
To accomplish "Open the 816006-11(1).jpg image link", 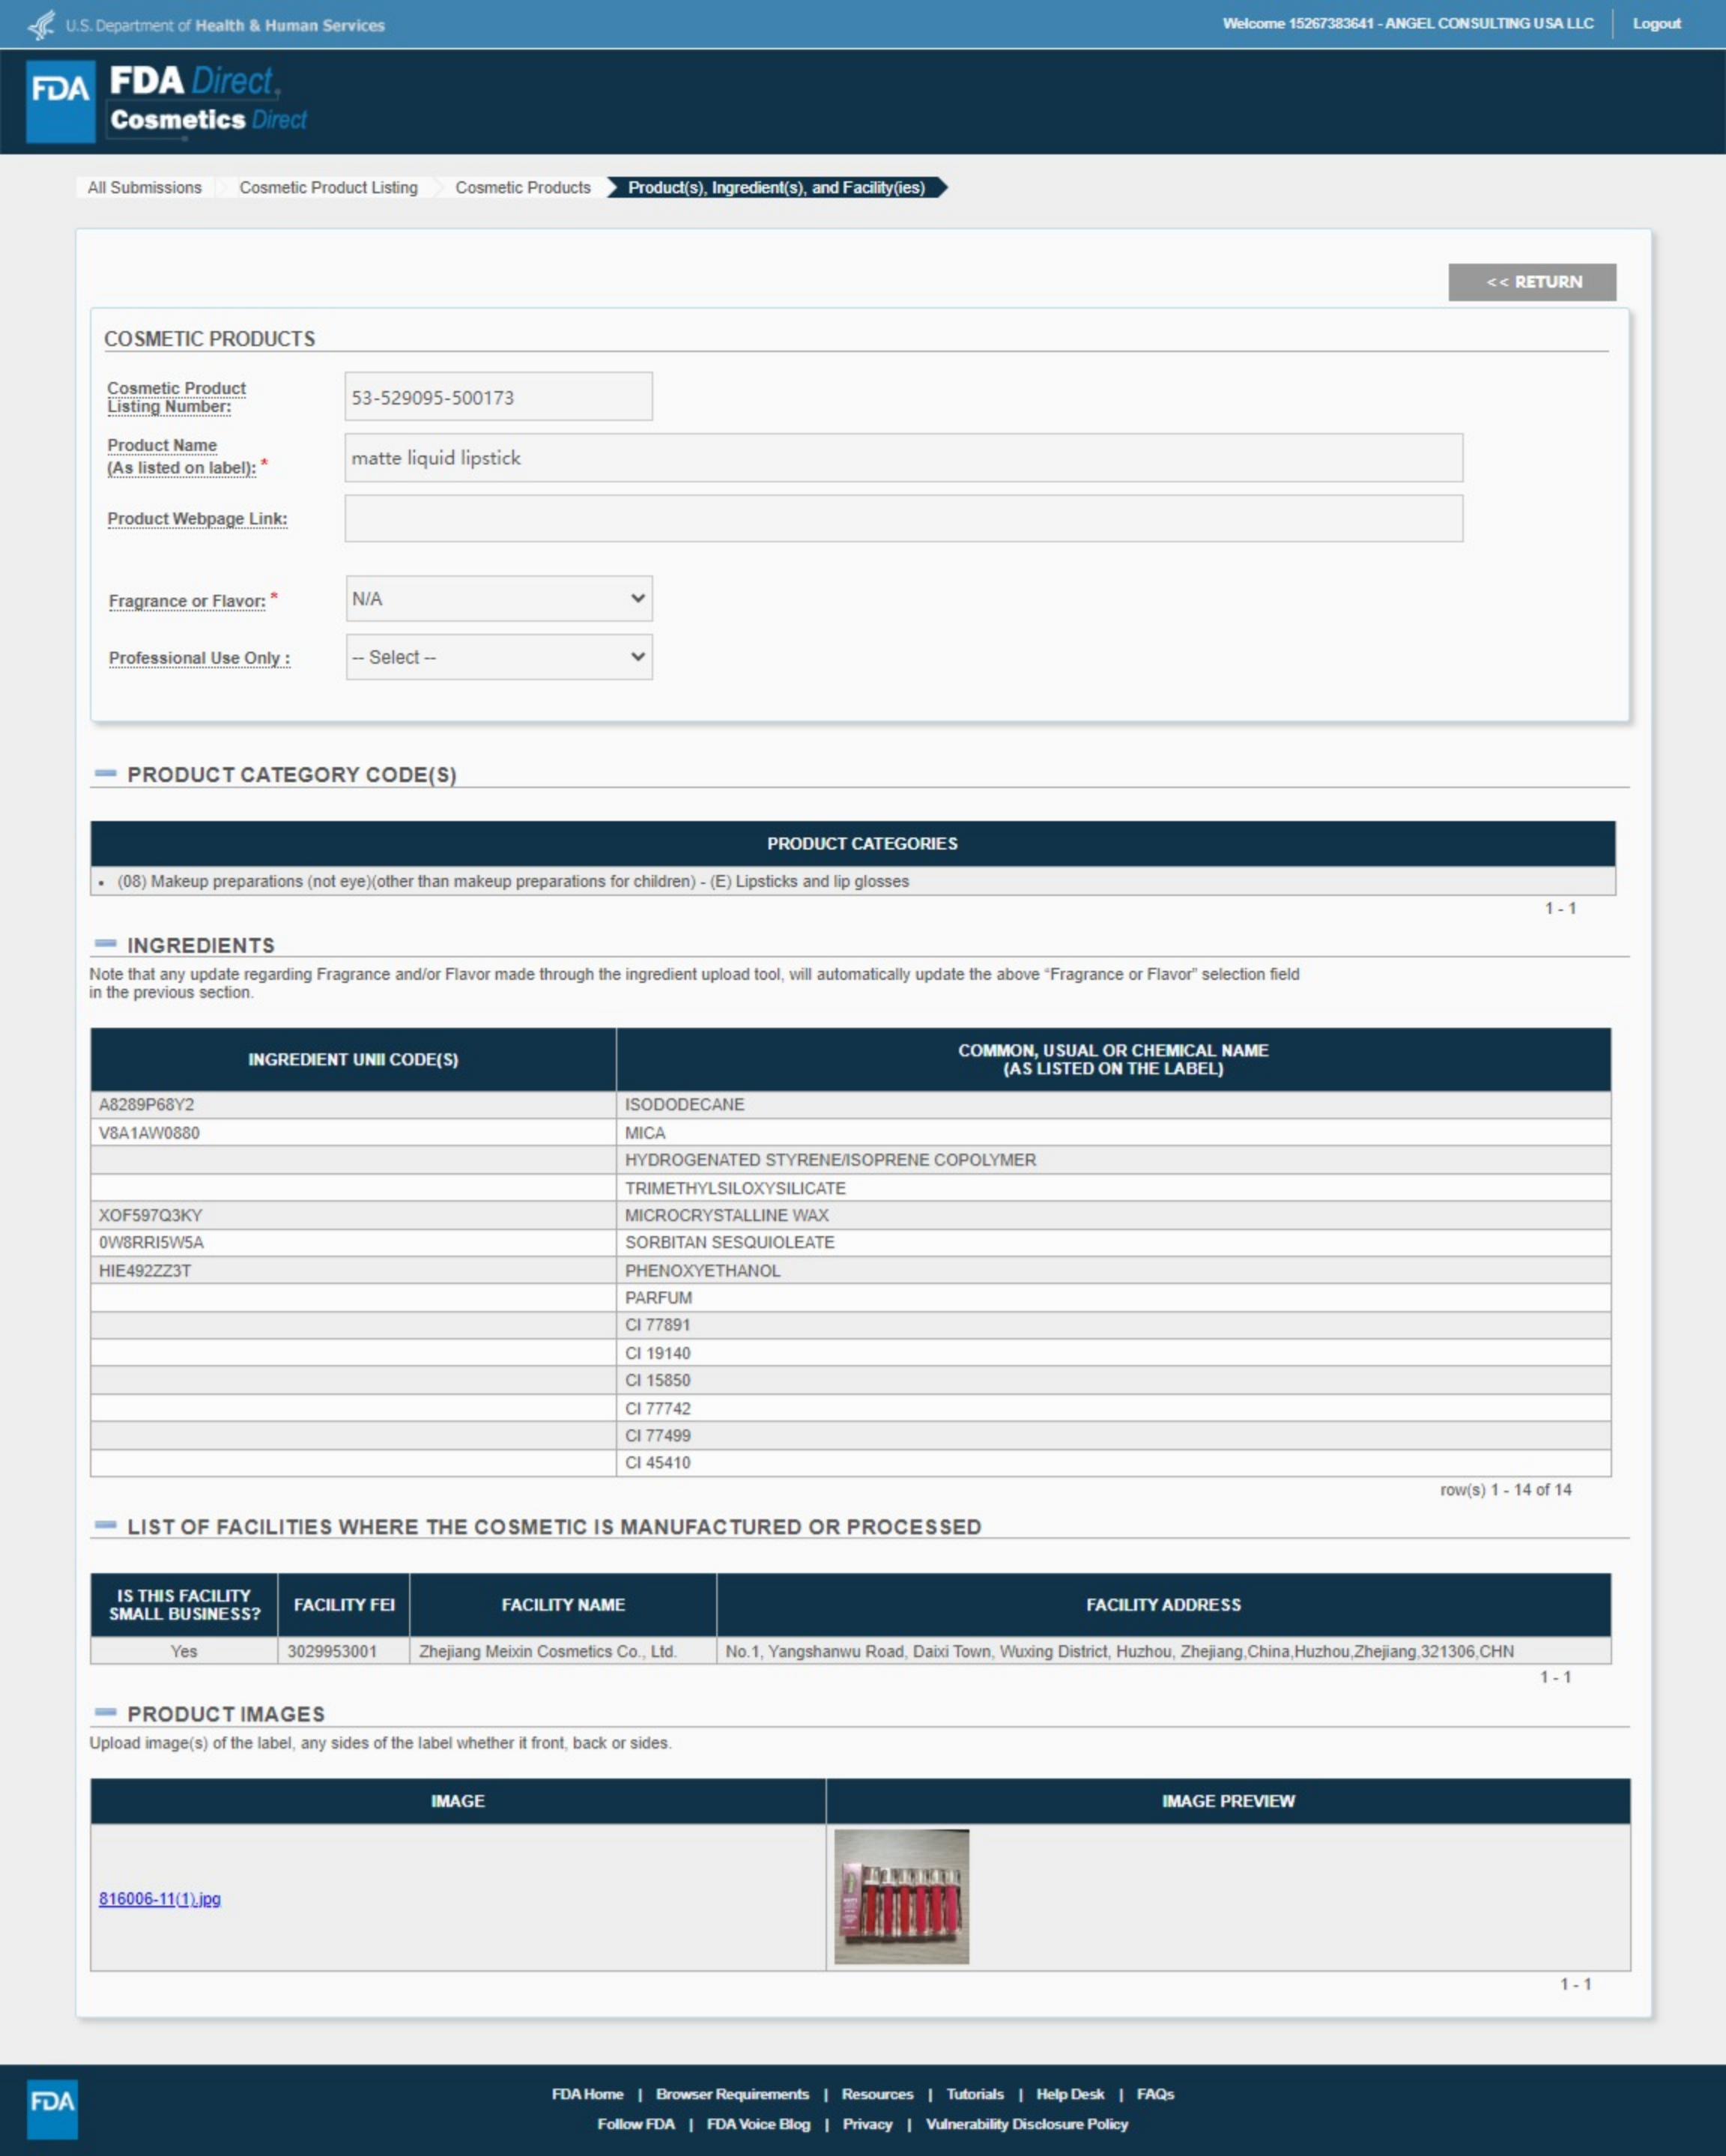I will point(159,1898).
